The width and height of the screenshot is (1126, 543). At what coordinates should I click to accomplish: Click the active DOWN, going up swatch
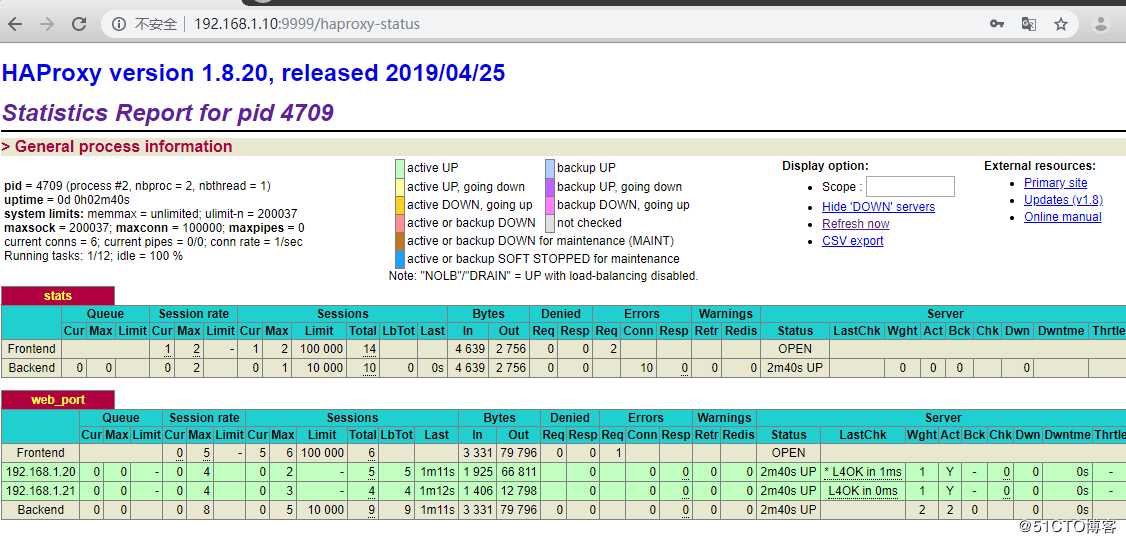pyautogui.click(x=399, y=205)
